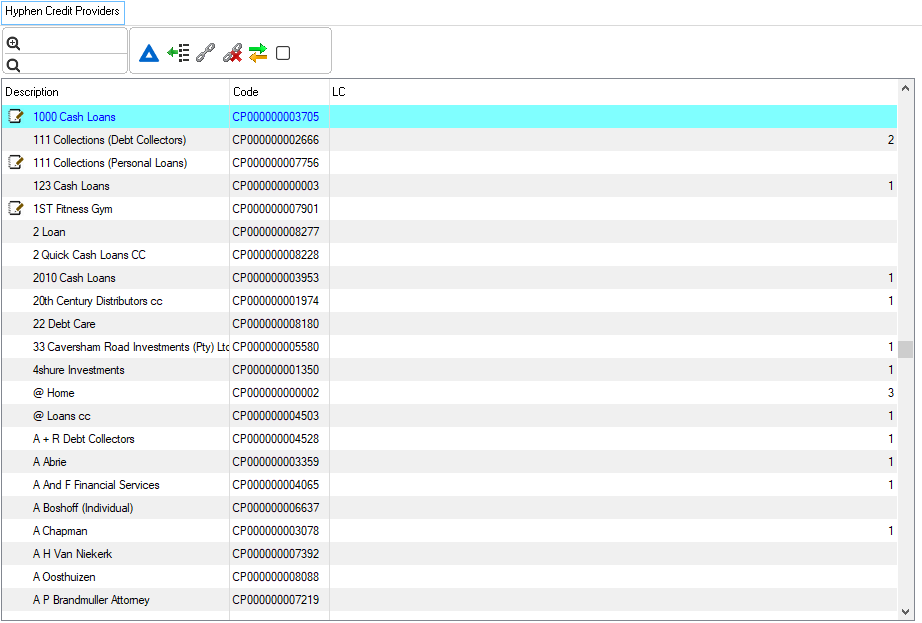Screen dimensions: 922x623
Task: Click the broken link with red cross icon
Action: pyautogui.click(x=231, y=52)
